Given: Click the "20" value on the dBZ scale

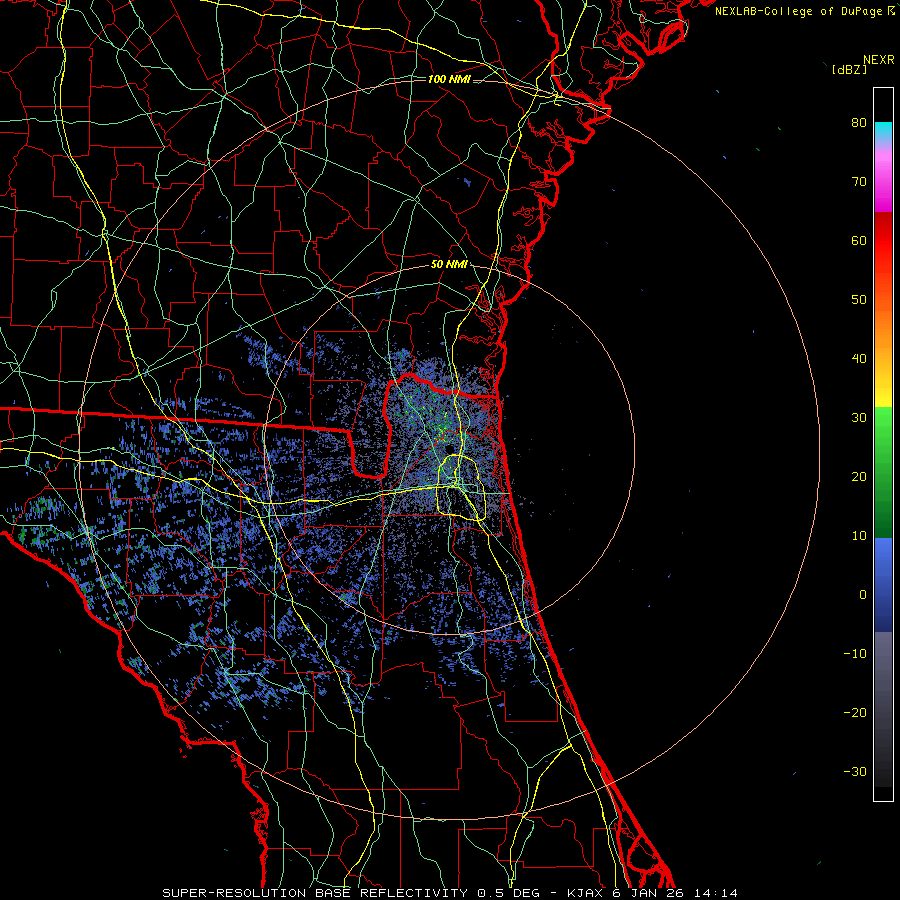Looking at the screenshot, I should click(x=859, y=477).
